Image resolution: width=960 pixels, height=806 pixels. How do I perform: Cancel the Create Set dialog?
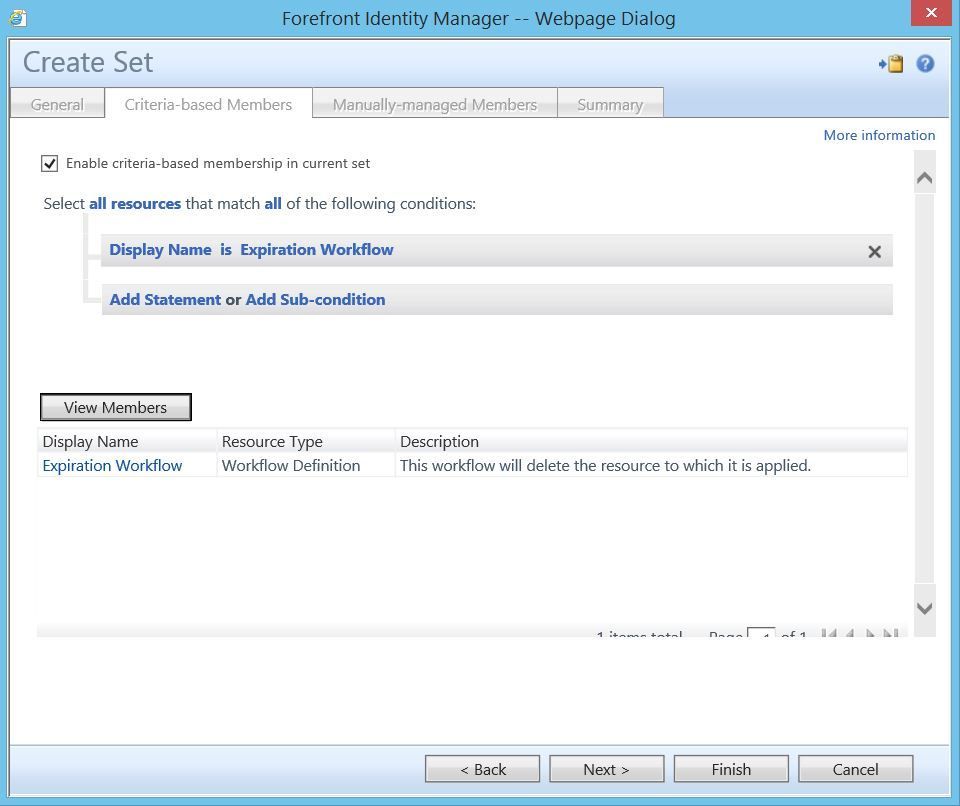[855, 769]
